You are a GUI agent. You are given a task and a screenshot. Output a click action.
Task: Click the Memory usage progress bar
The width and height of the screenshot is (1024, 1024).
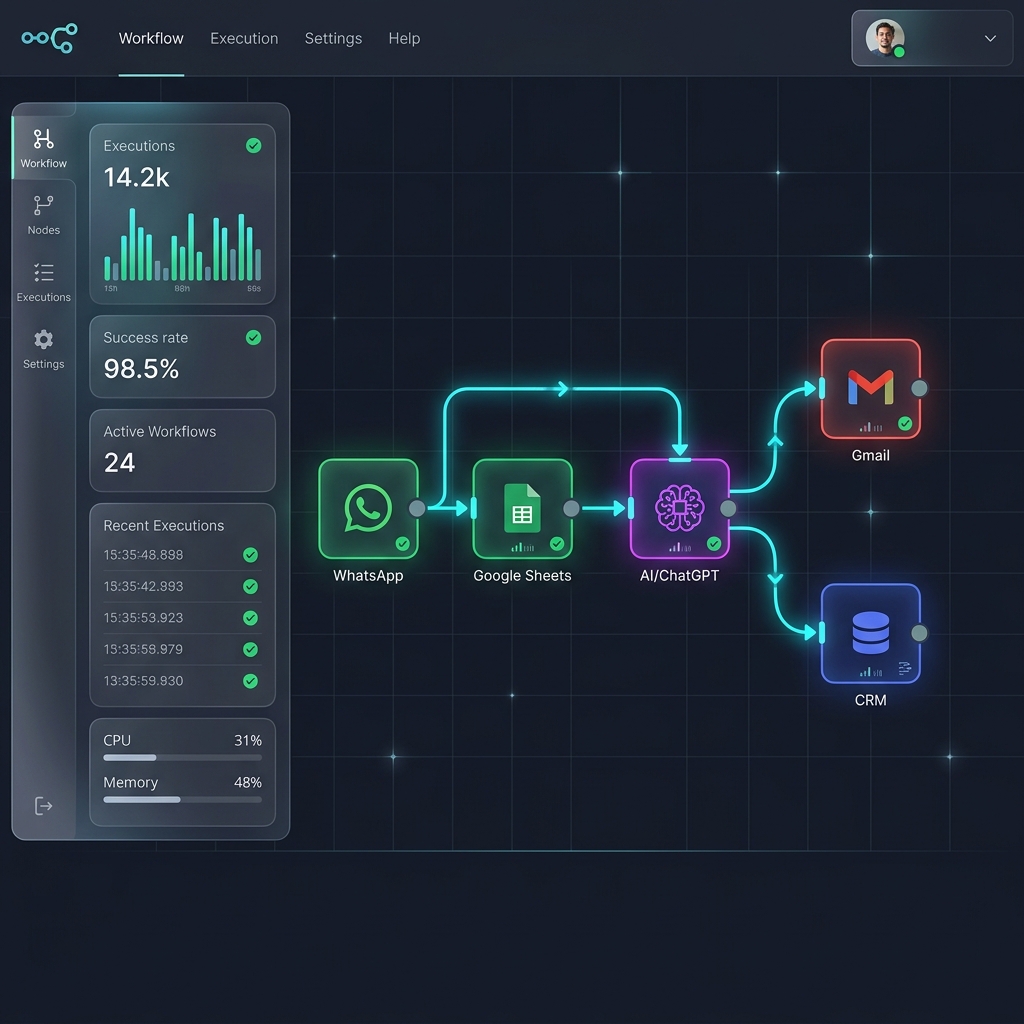(182, 799)
